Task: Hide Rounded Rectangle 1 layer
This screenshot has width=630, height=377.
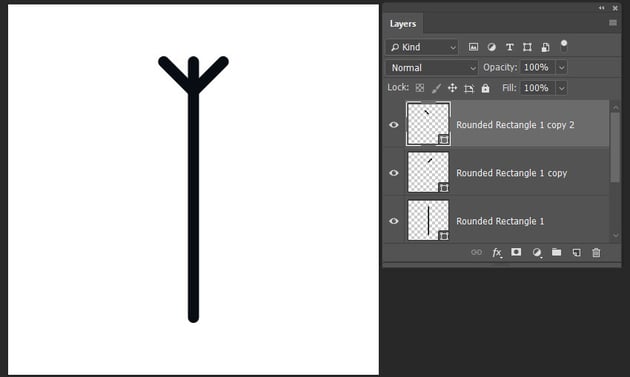Action: tap(394, 221)
